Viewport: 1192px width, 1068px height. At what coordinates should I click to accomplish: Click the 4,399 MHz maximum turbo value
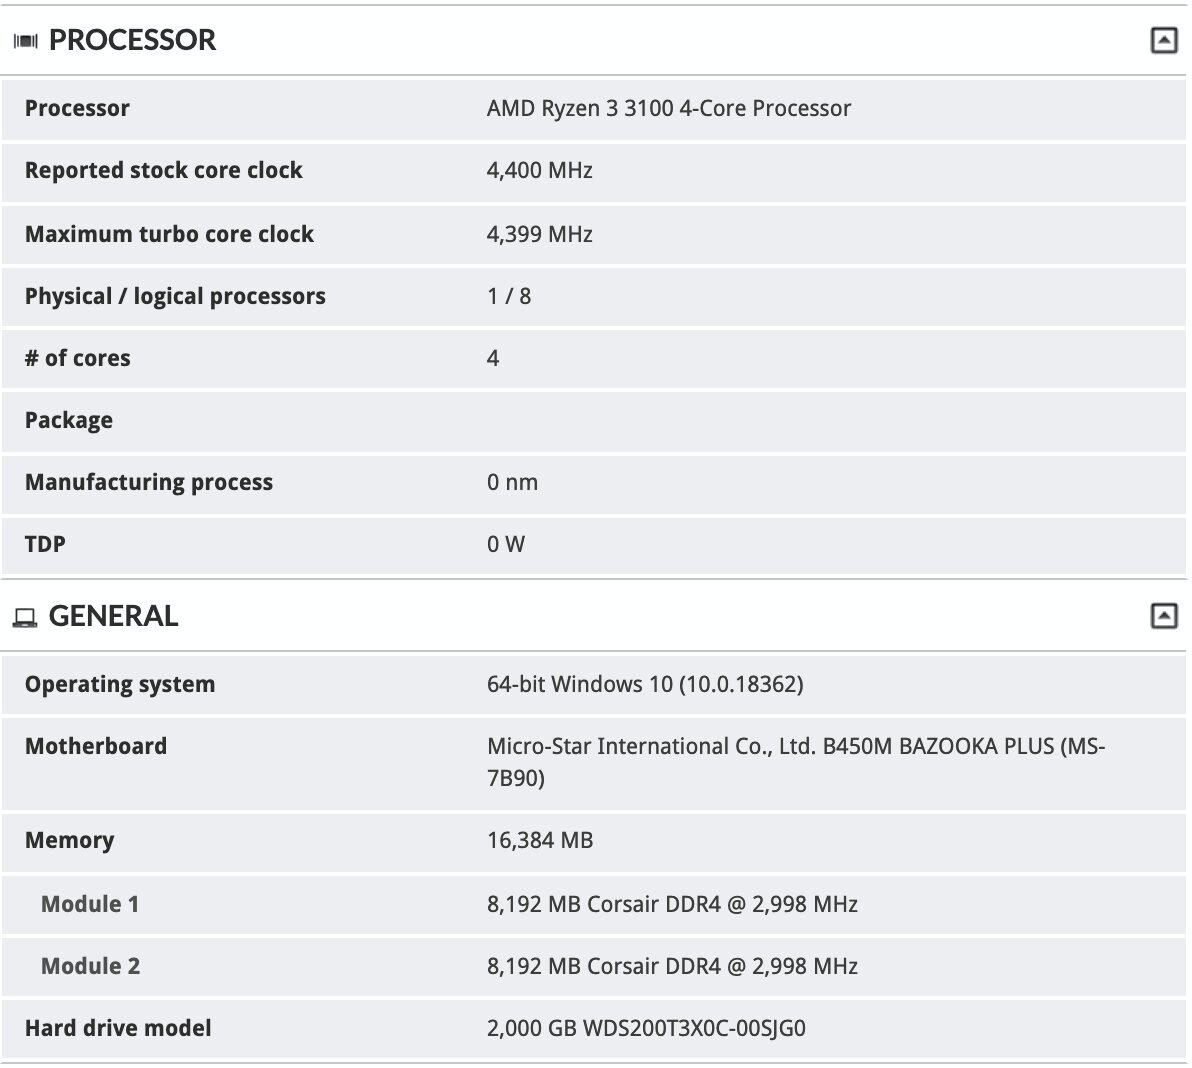pyautogui.click(x=539, y=234)
